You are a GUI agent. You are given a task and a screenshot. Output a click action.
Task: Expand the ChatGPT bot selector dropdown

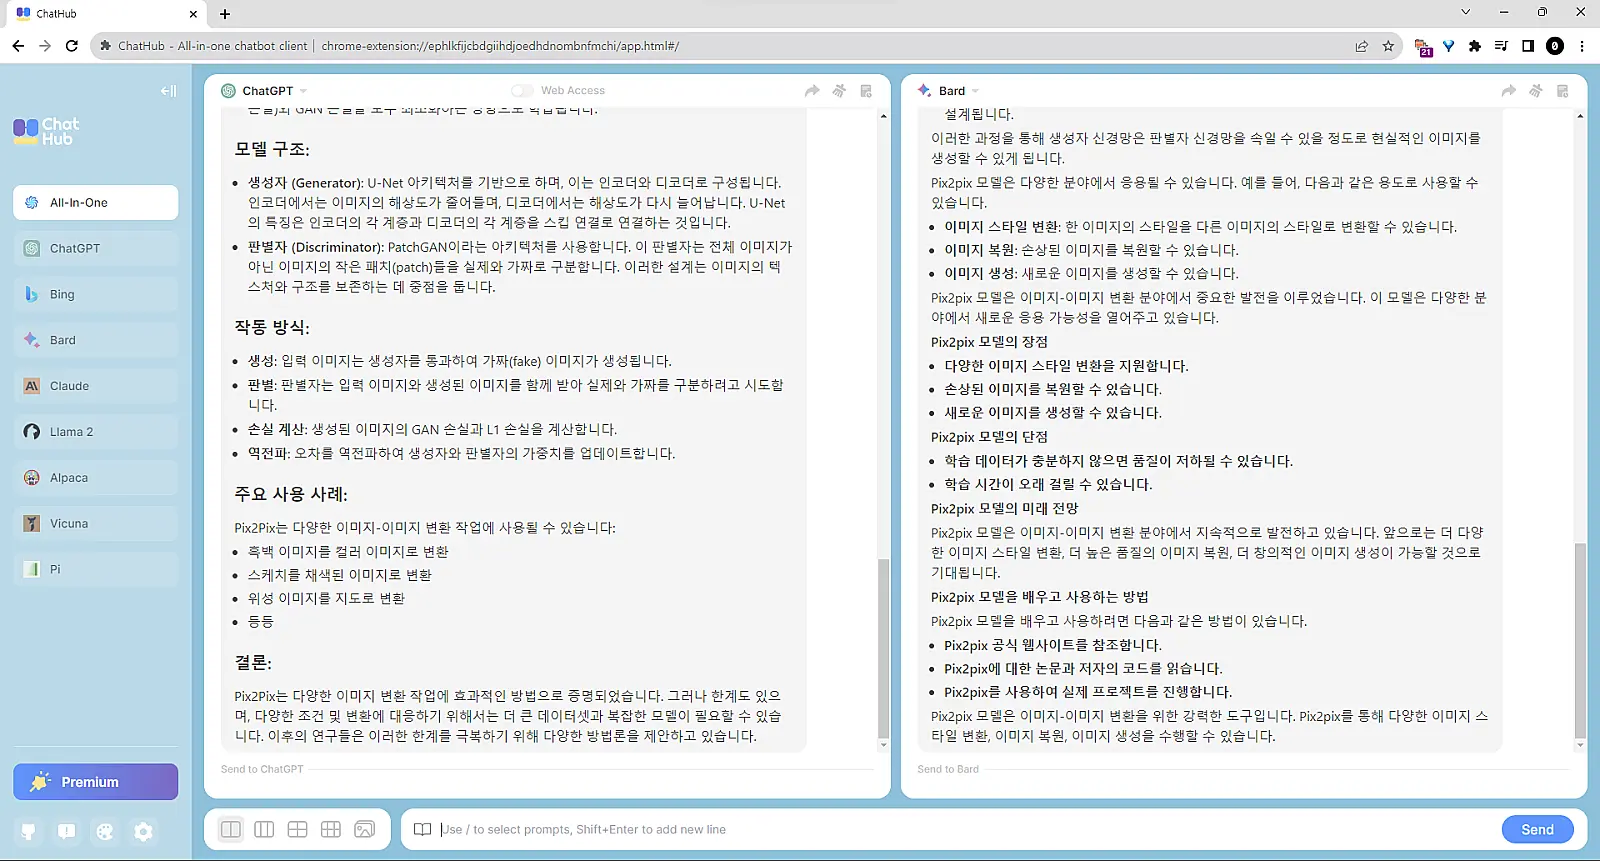303,91
